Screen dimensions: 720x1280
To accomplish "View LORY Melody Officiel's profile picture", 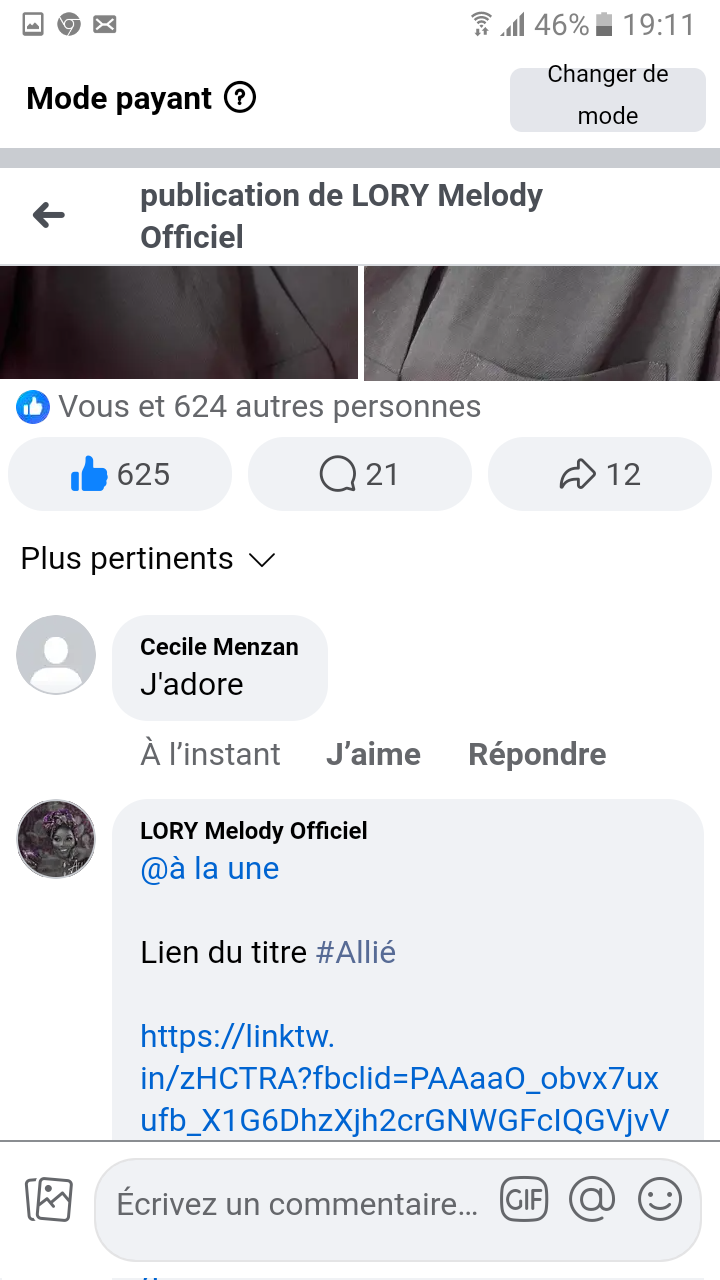I will tap(56, 839).
